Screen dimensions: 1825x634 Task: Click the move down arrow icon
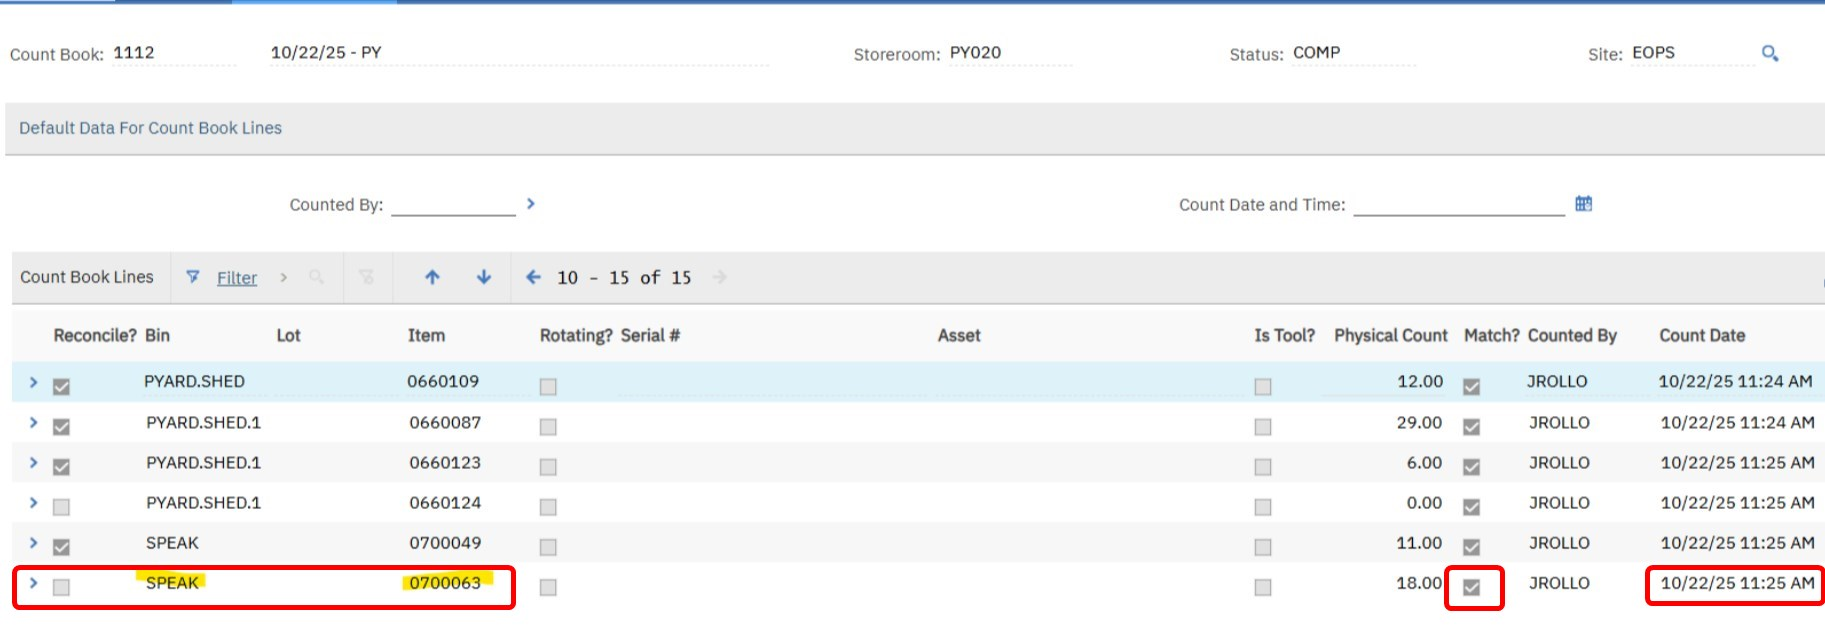tap(484, 277)
